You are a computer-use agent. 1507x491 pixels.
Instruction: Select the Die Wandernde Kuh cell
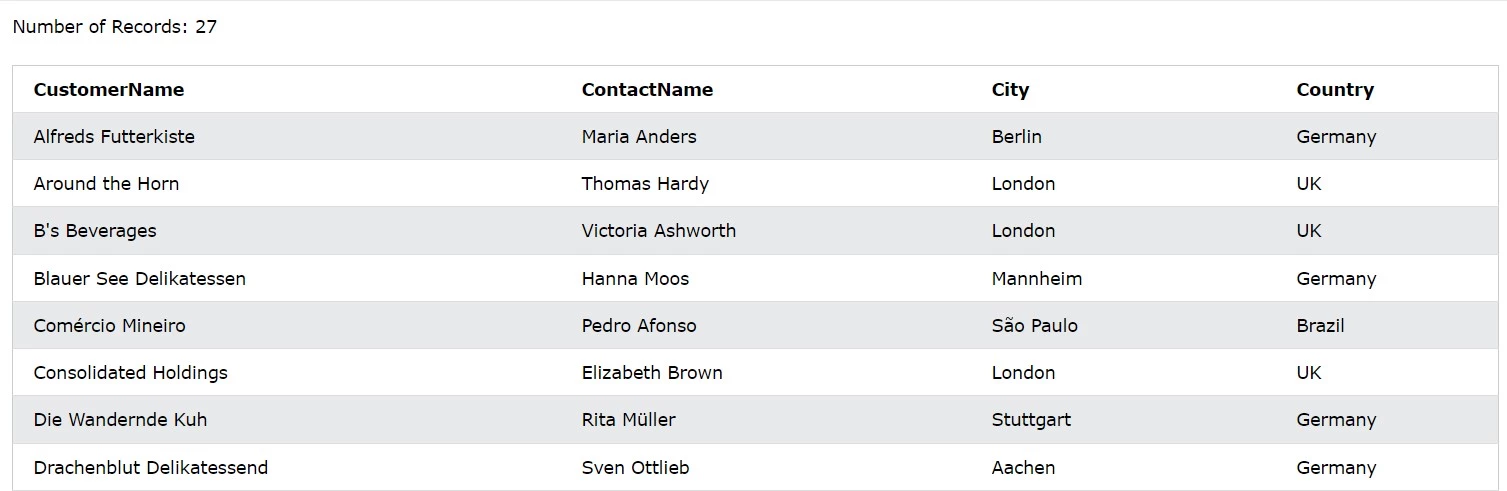tap(120, 420)
